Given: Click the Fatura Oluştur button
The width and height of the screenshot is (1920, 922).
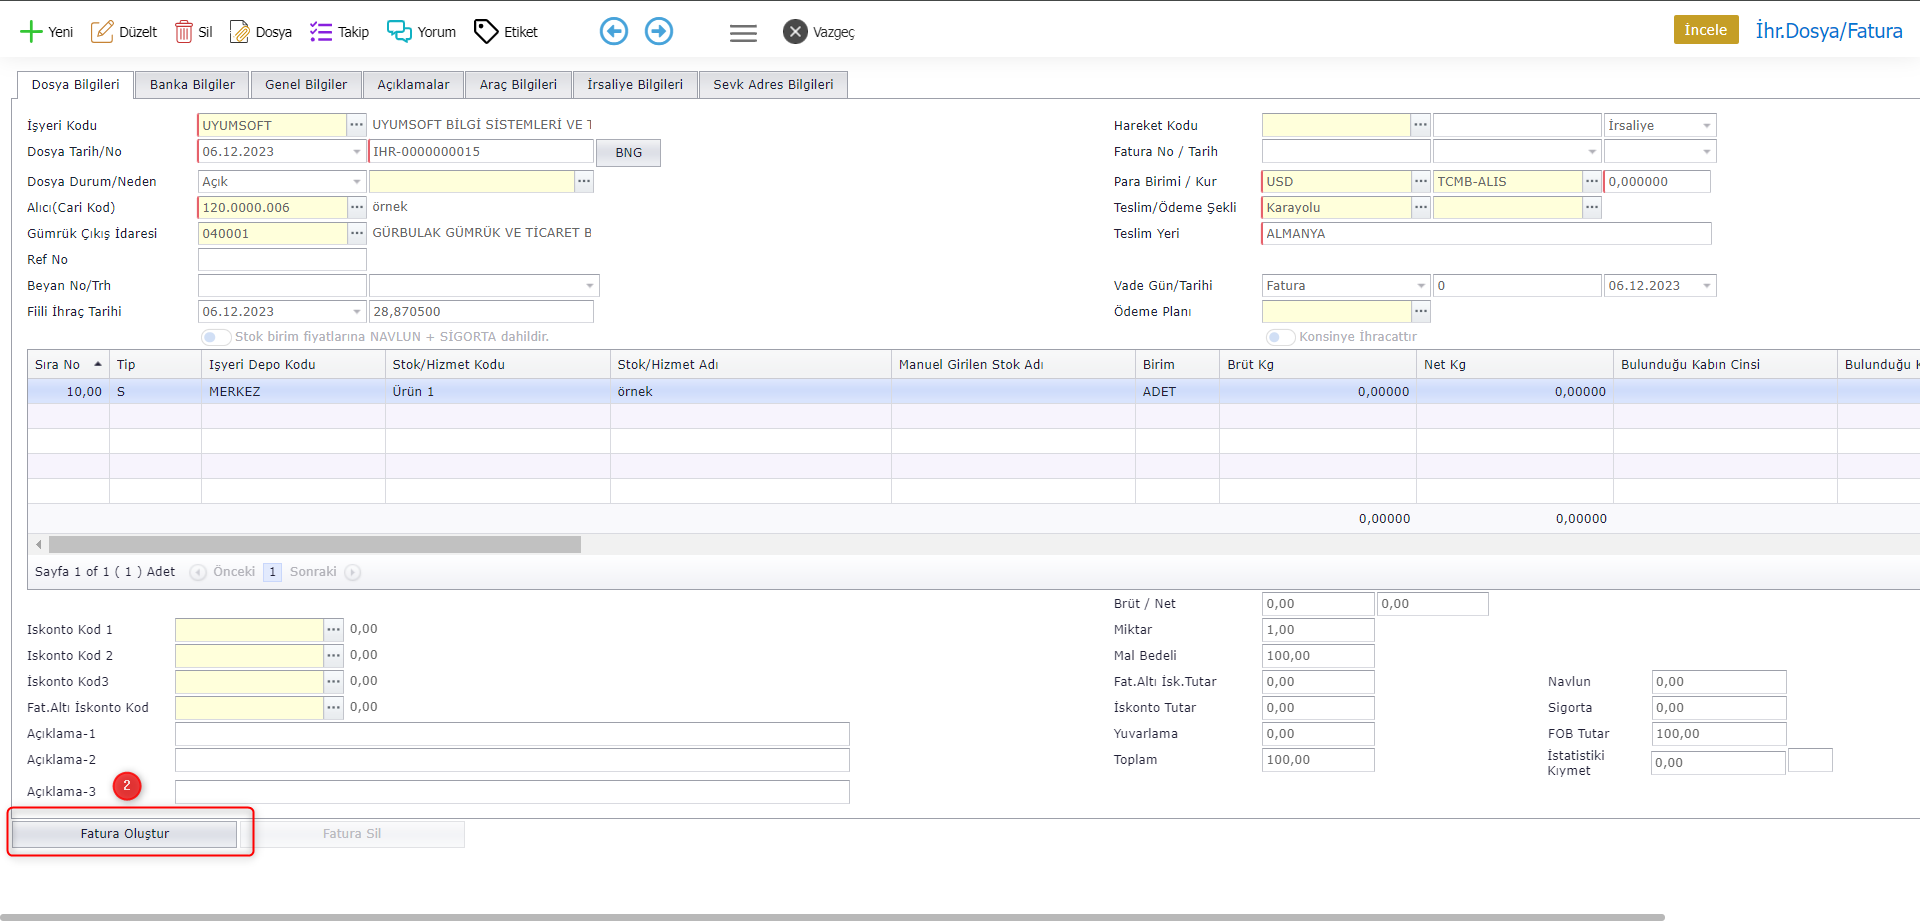Looking at the screenshot, I should [x=125, y=834].
